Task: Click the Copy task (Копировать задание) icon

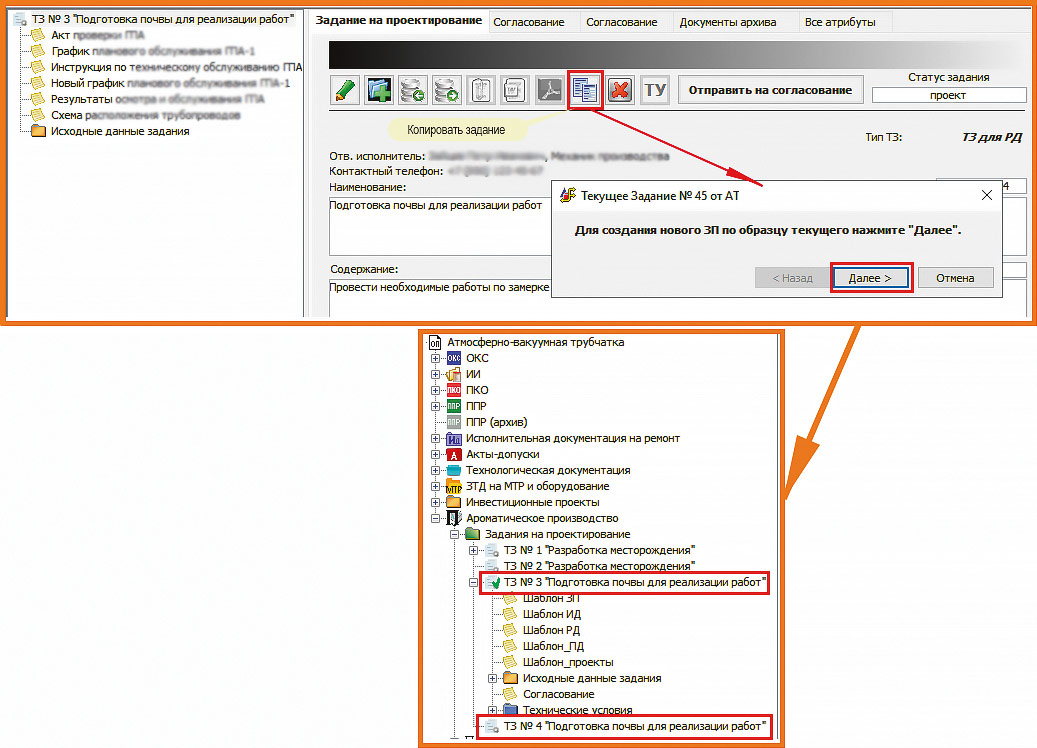Action: click(x=585, y=90)
